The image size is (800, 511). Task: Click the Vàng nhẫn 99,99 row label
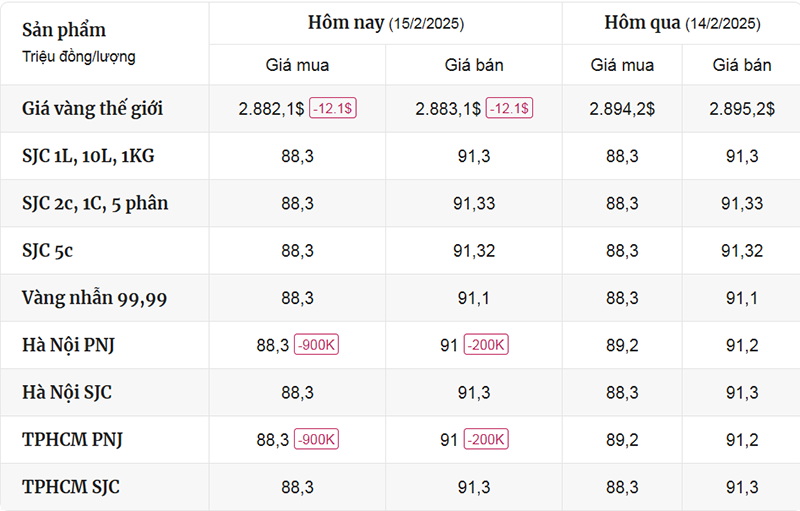(x=94, y=298)
